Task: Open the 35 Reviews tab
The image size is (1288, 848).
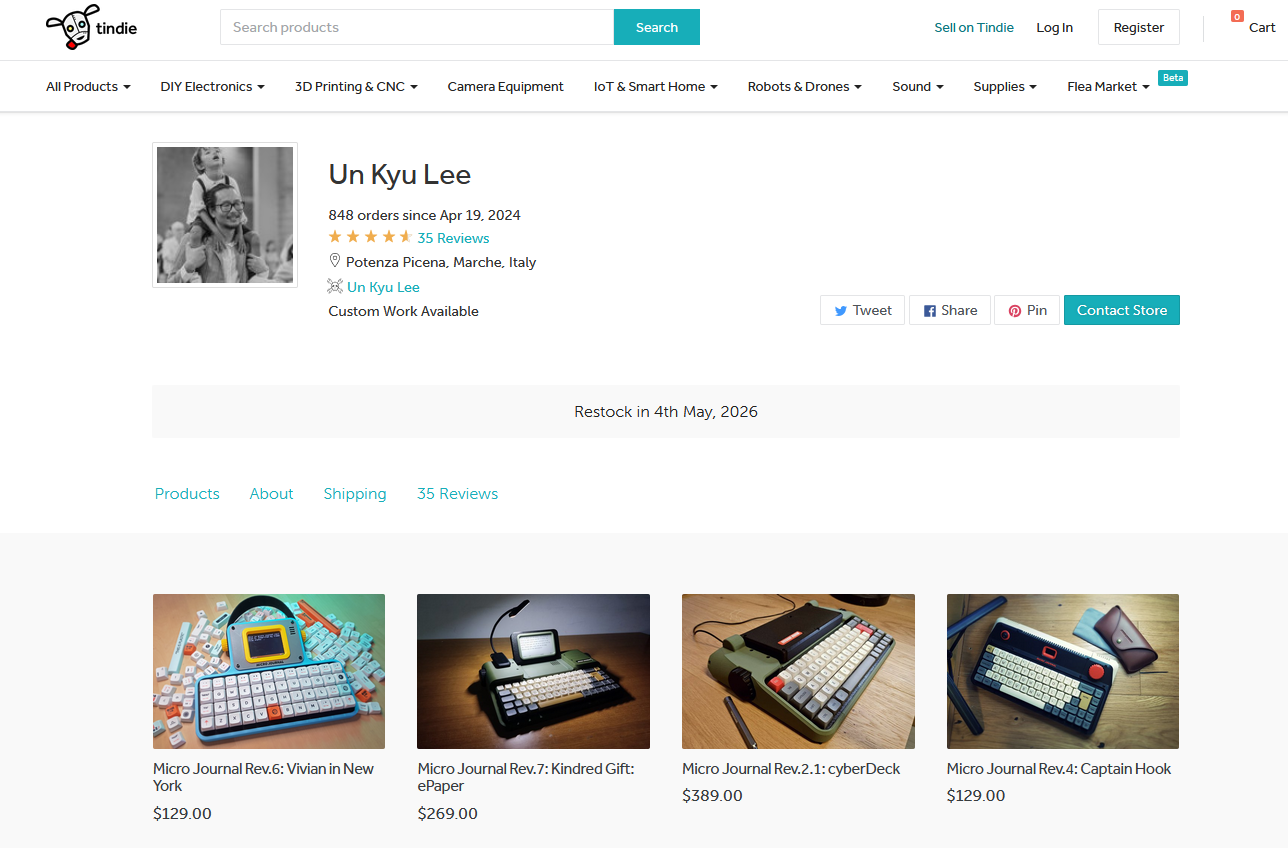Action: tap(457, 494)
